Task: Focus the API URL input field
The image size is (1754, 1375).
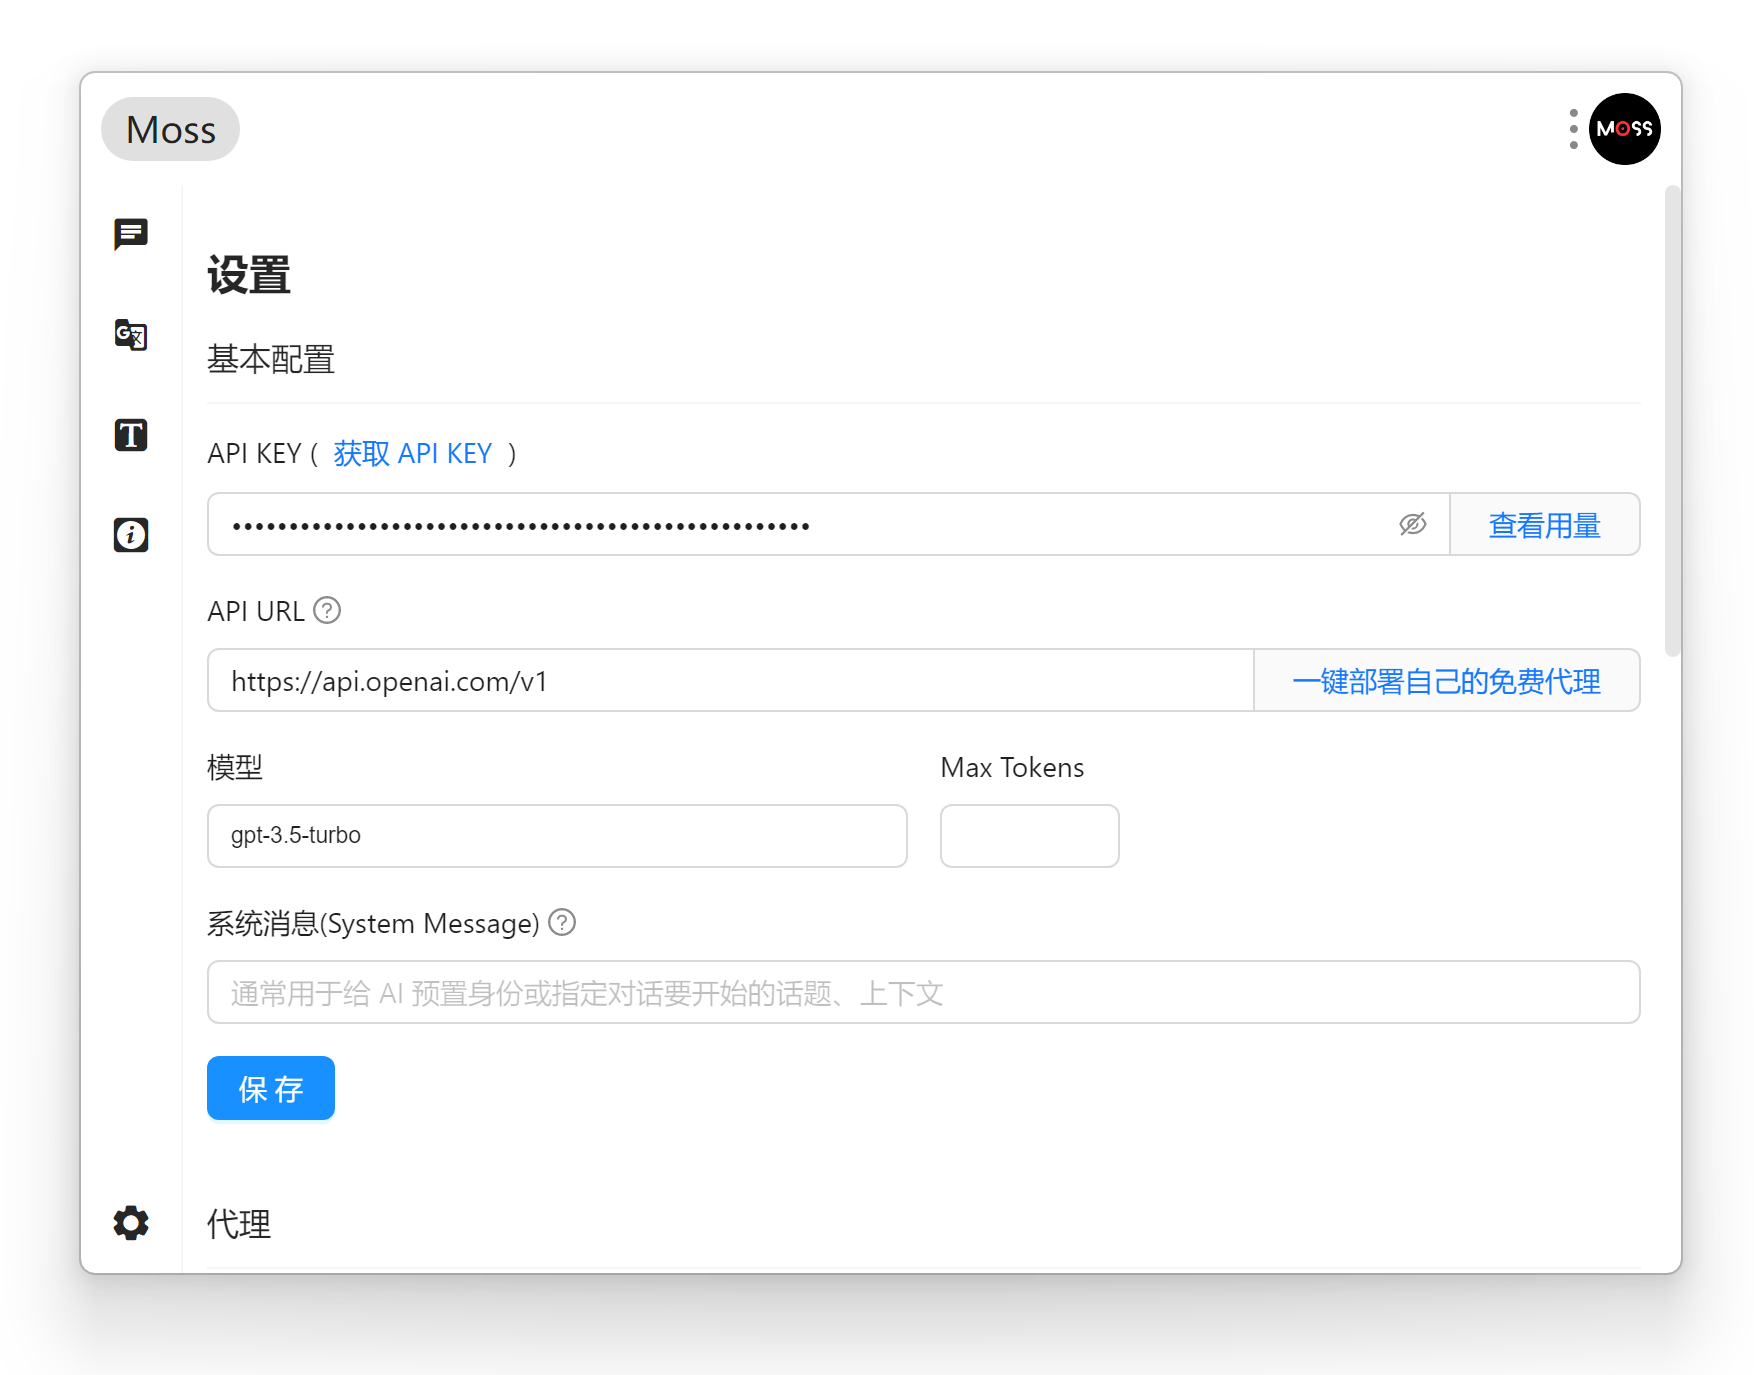Action: [x=731, y=680]
